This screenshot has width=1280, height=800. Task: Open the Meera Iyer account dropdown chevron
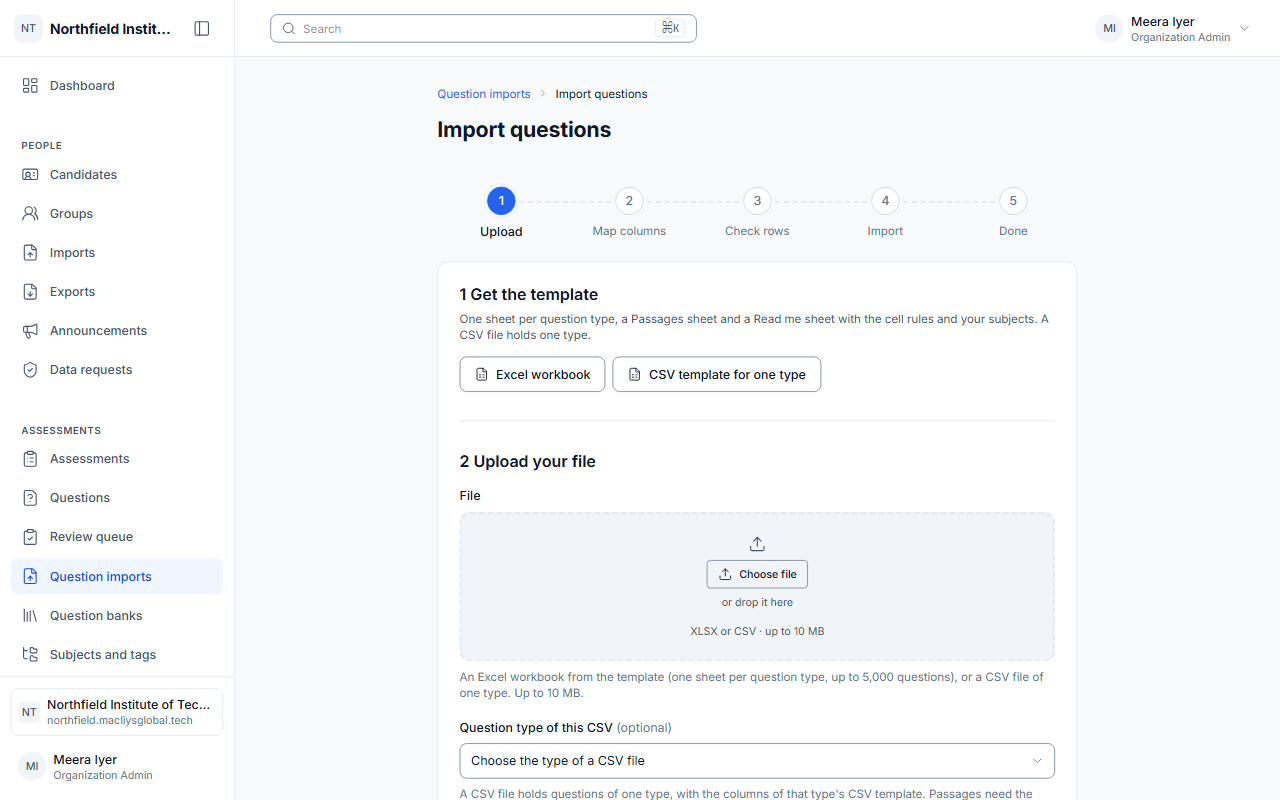coord(1244,29)
